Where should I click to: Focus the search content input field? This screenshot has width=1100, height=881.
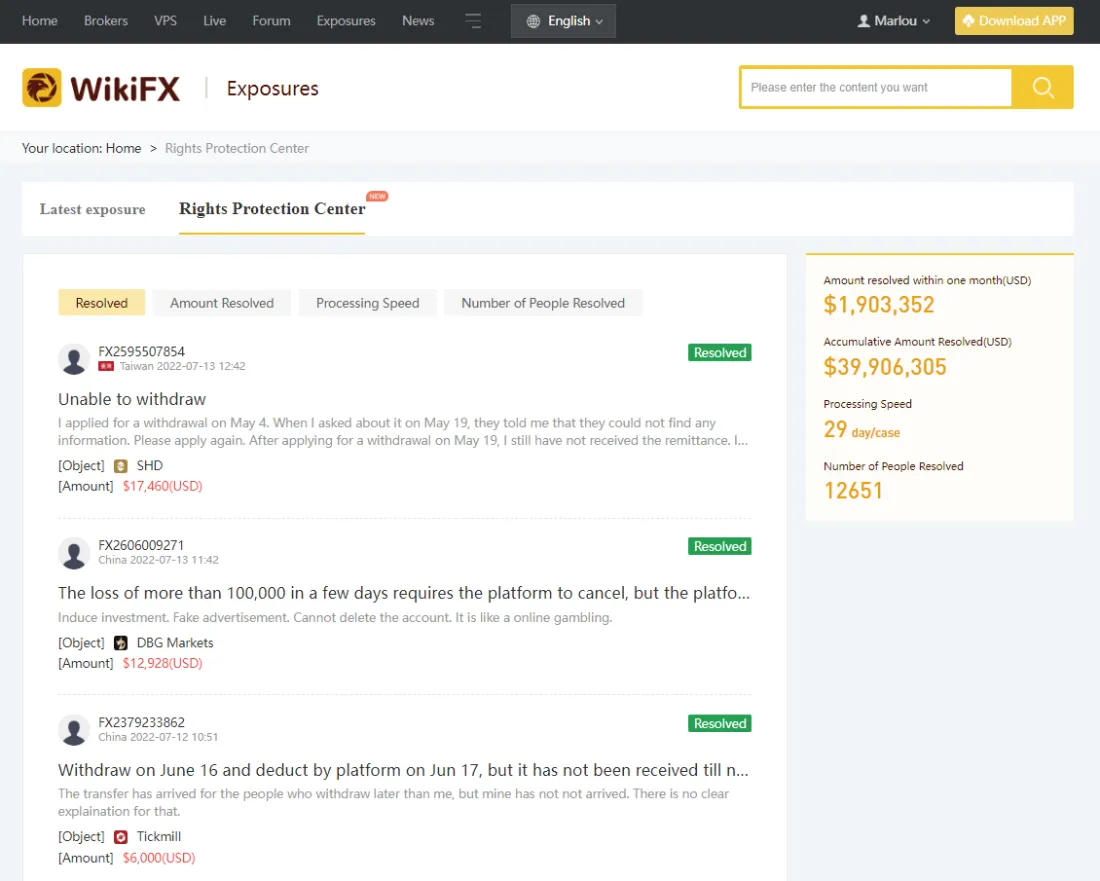[x=876, y=87]
